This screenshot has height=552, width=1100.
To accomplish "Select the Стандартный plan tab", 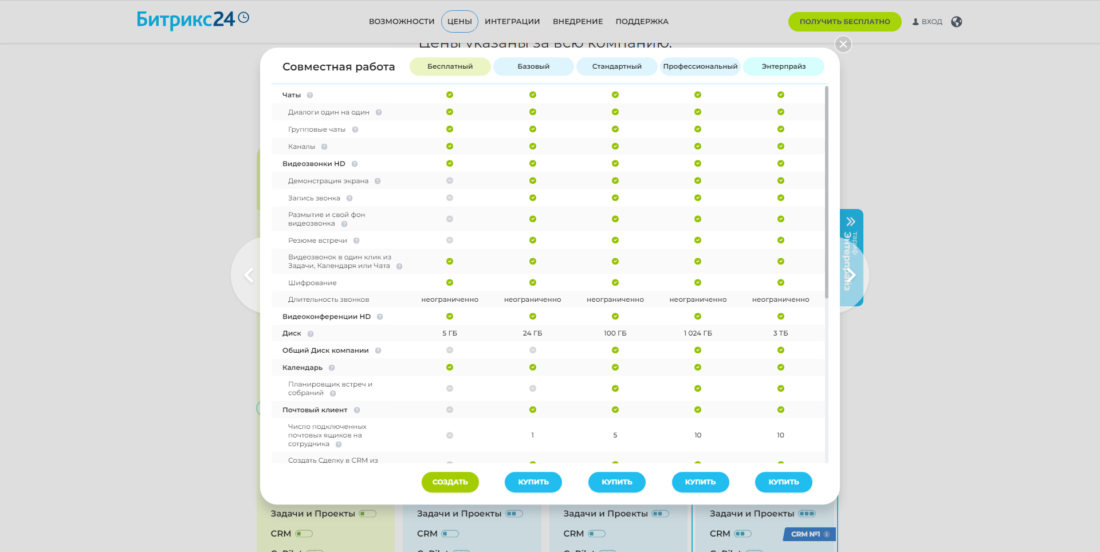I will pos(615,67).
